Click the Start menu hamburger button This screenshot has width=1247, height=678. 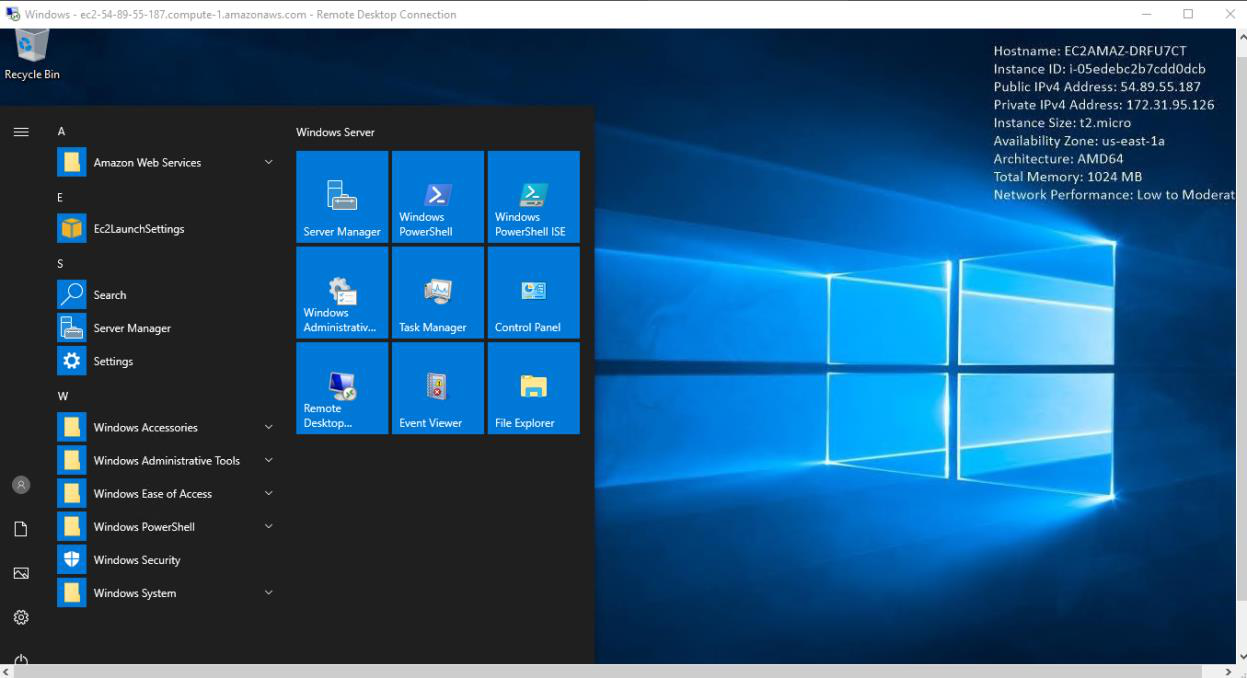[x=21, y=132]
